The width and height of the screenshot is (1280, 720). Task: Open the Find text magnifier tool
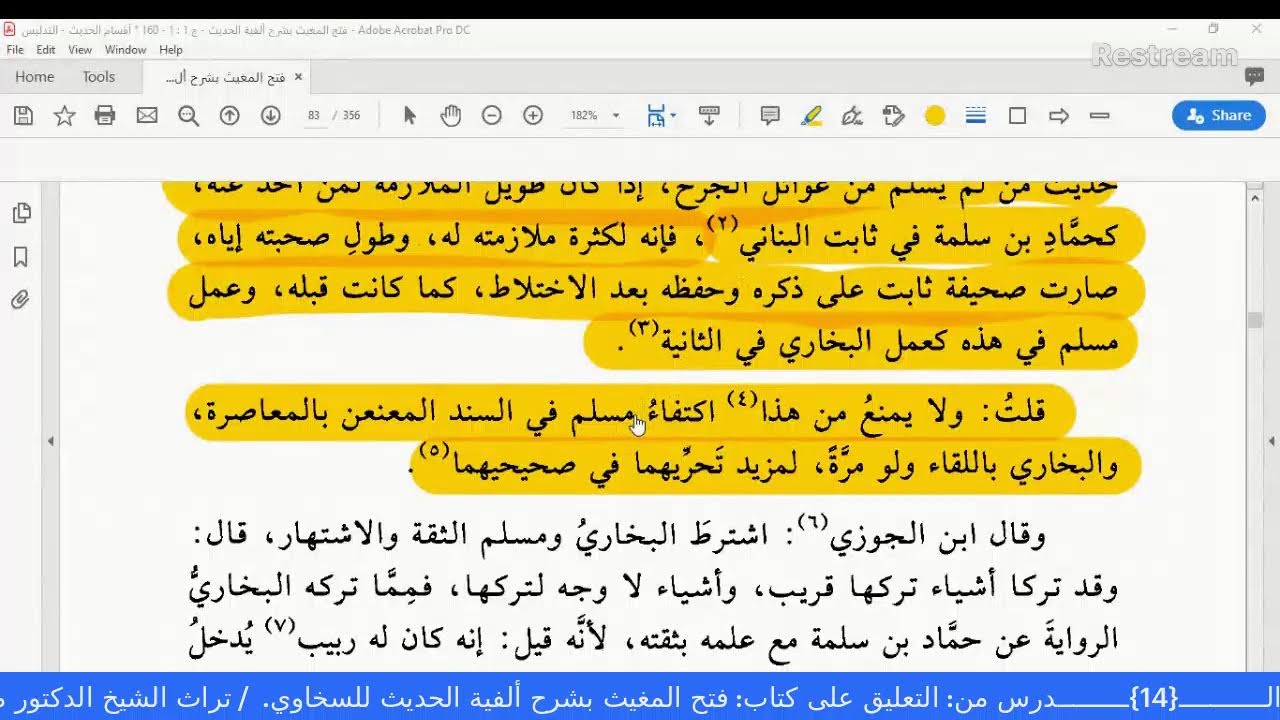pos(188,116)
